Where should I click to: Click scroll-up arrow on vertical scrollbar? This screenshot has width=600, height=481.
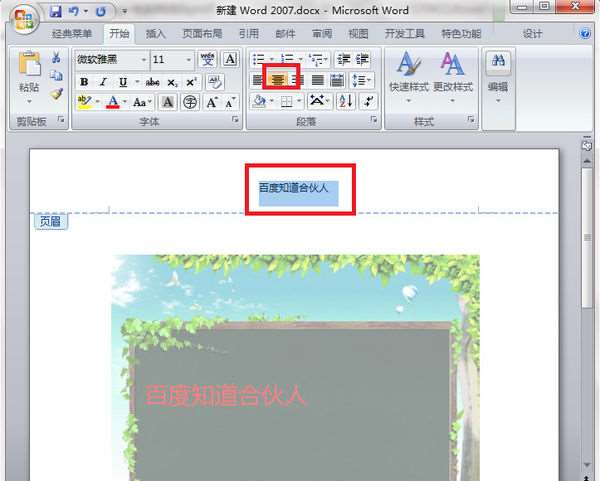(587, 162)
